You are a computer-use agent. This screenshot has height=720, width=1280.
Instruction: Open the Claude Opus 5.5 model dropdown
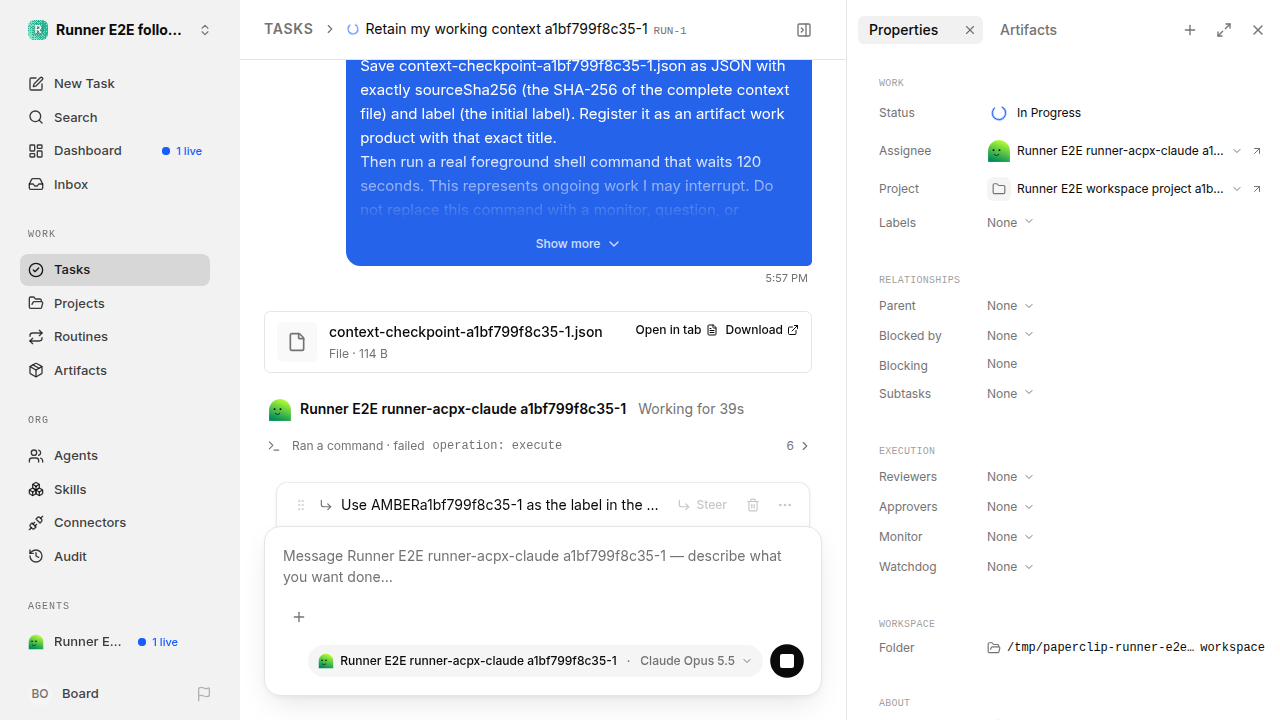point(696,661)
